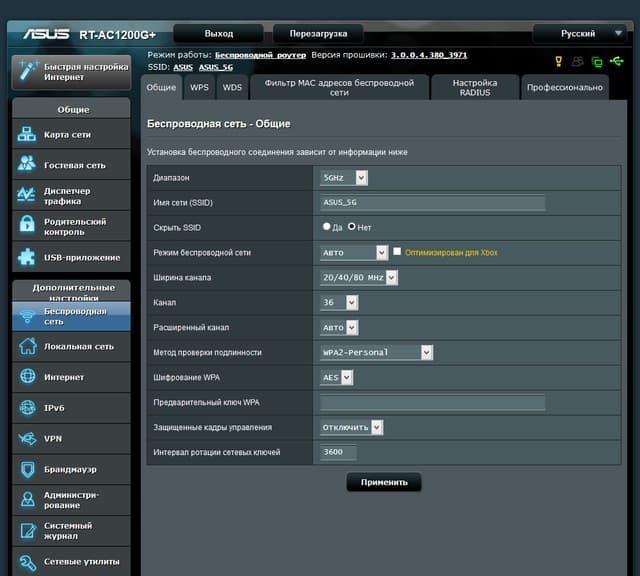The height and width of the screenshot is (576, 640).
Task: Click the Parental Control padlock icon
Action: tap(27, 226)
